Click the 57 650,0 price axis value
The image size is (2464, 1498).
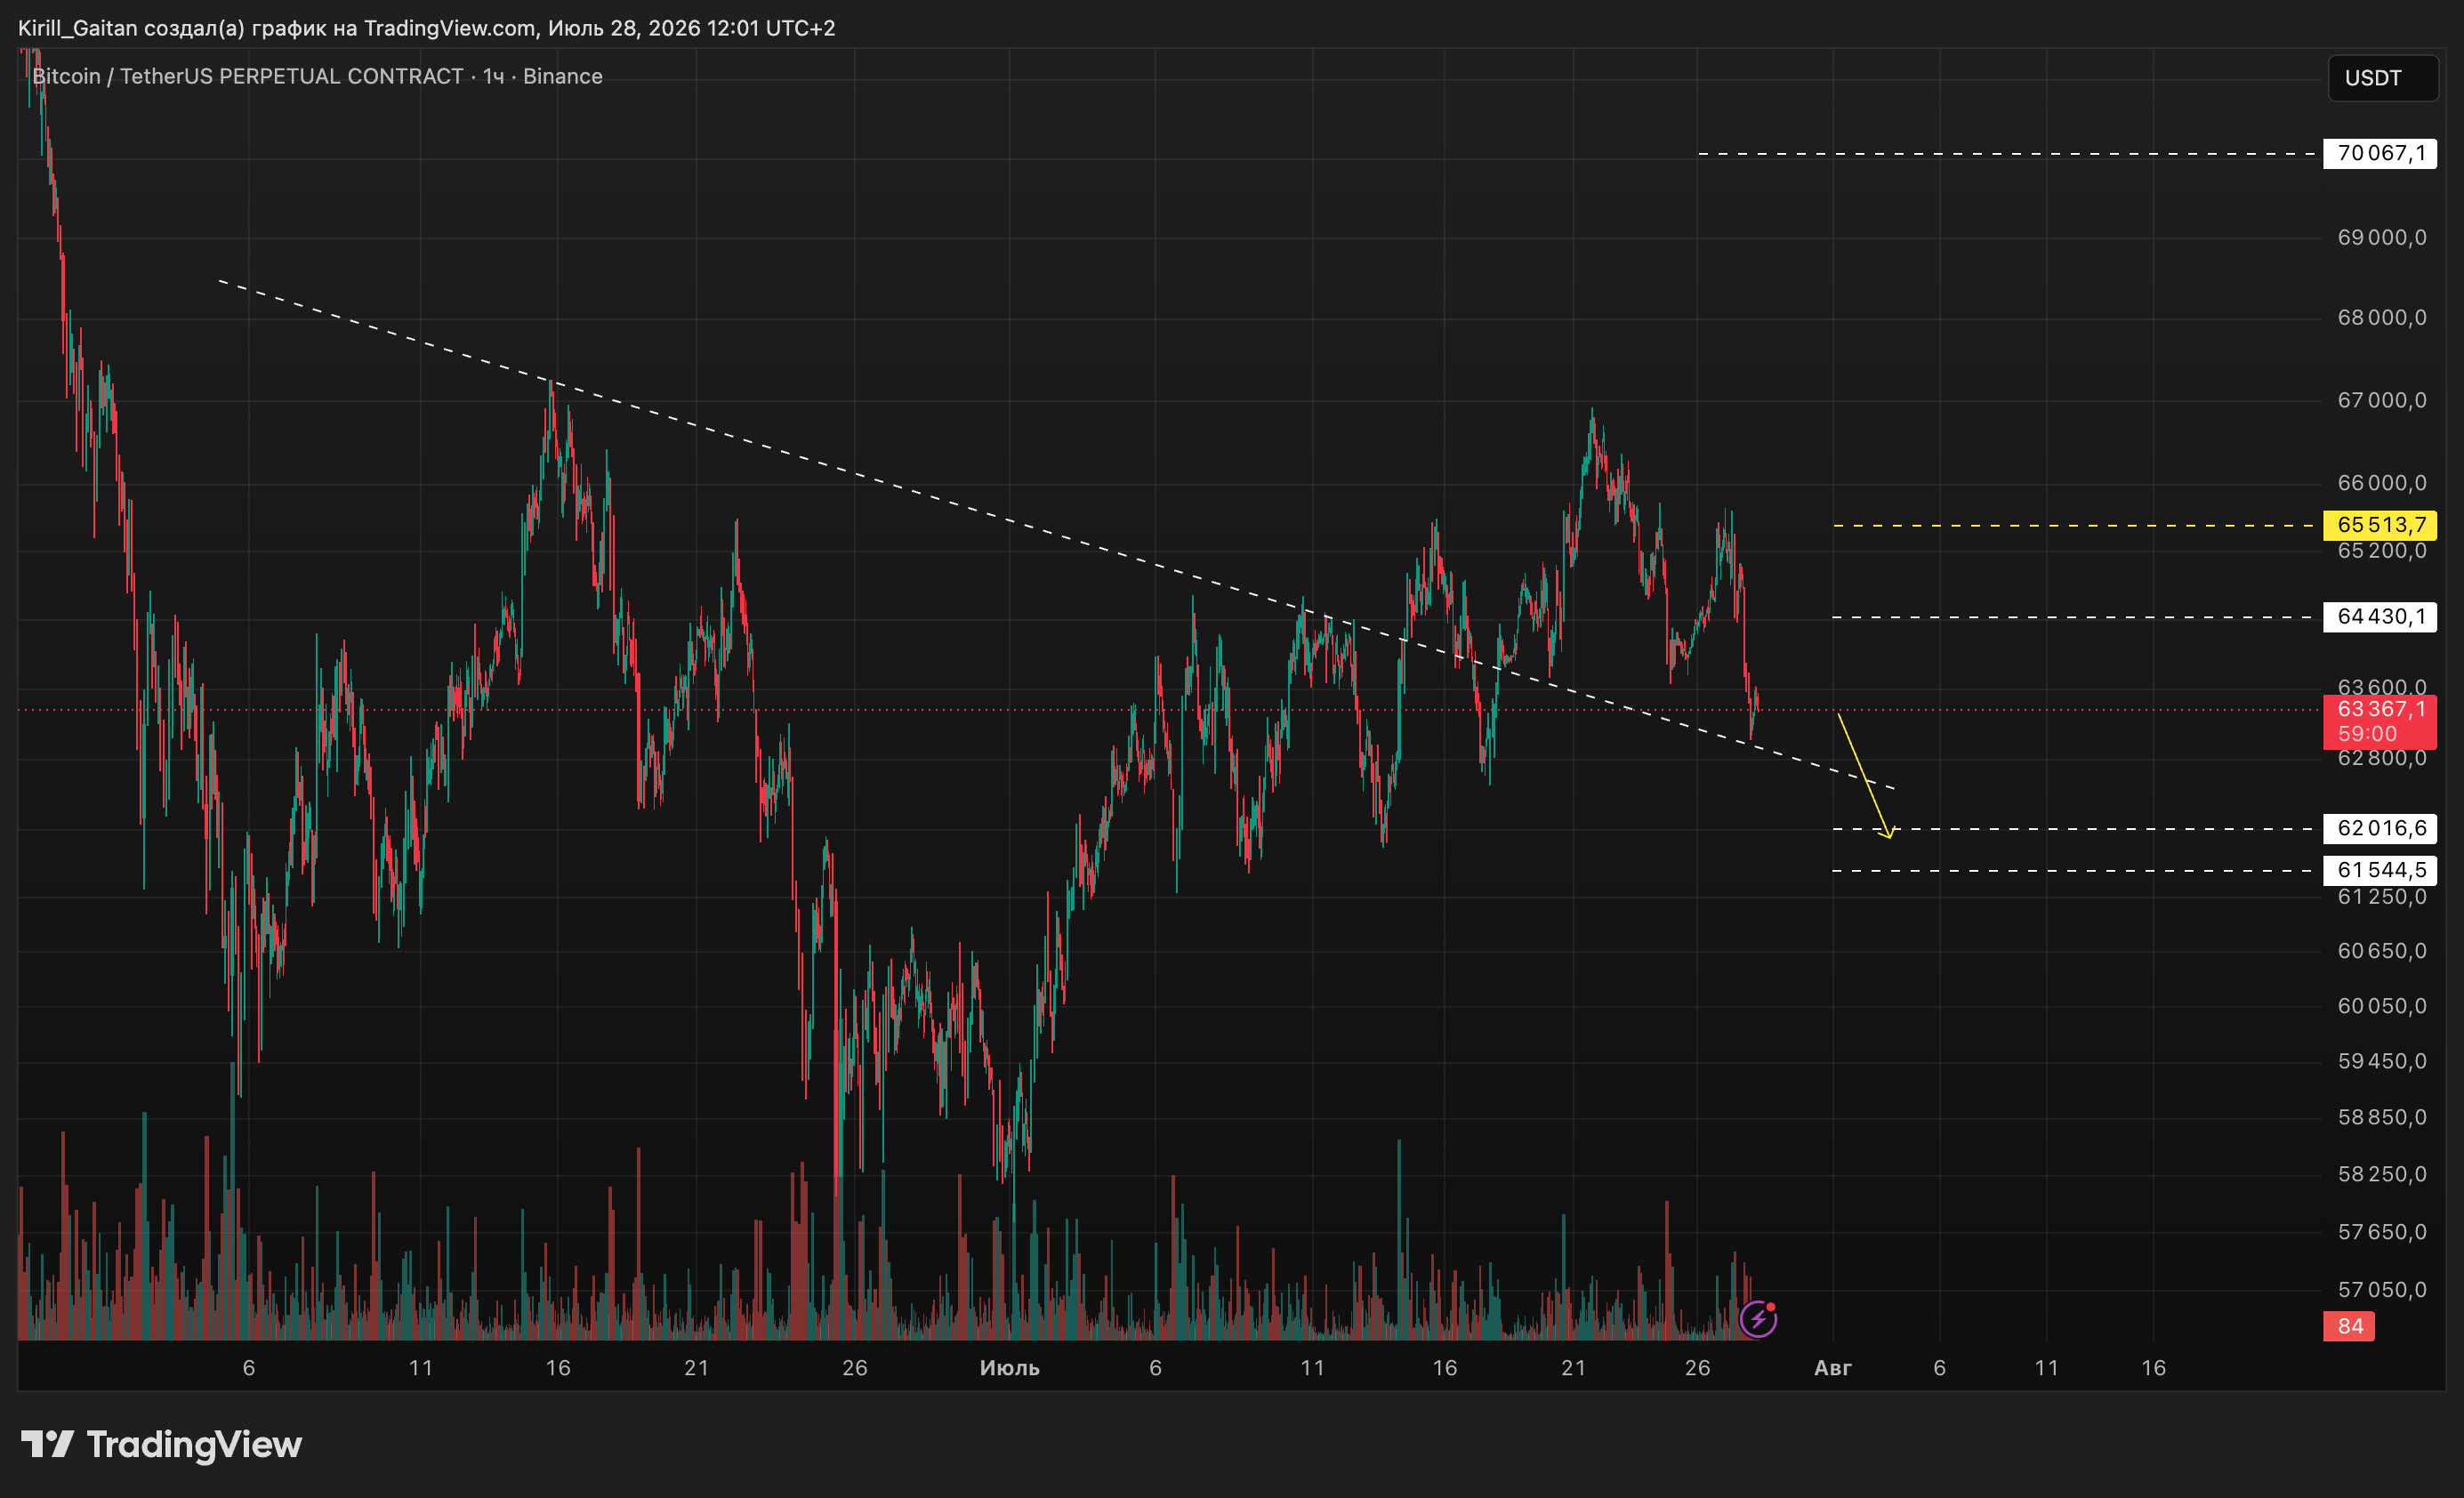2381,1232
